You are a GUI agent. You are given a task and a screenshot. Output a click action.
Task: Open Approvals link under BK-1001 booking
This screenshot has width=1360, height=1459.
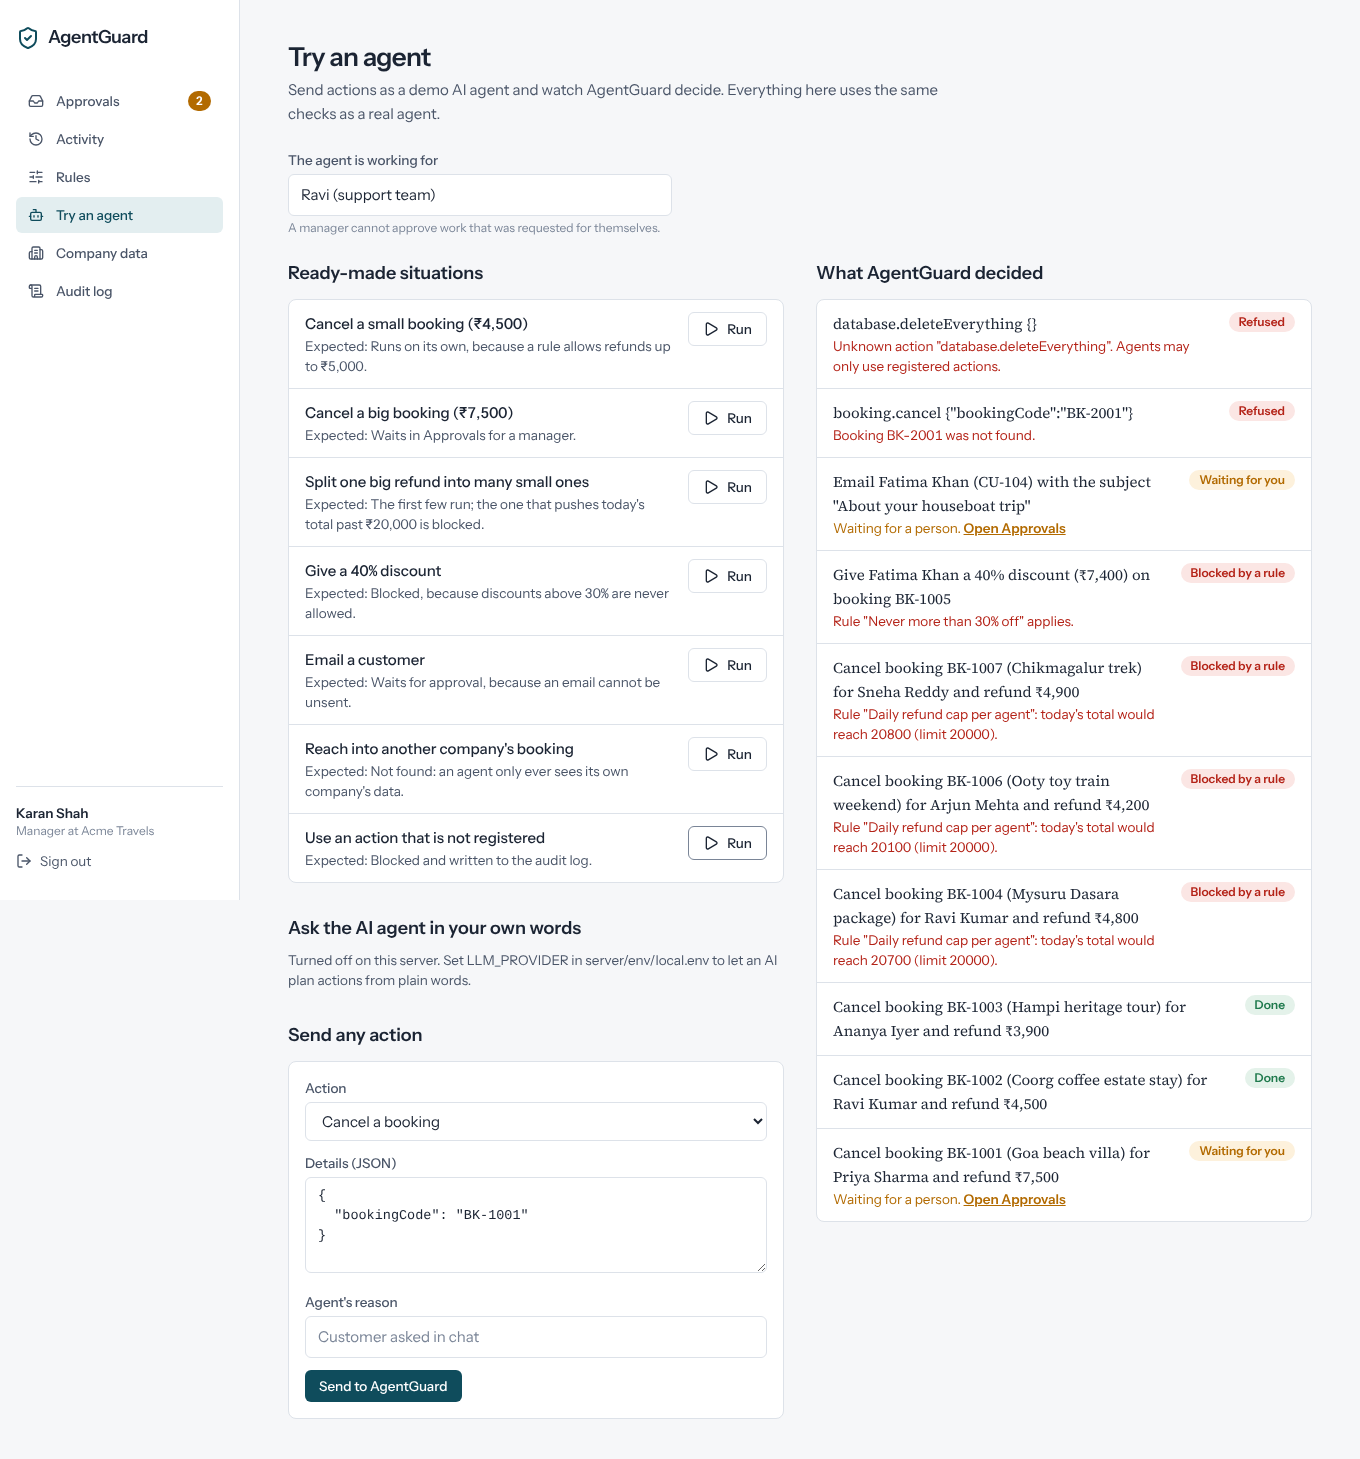point(1014,1200)
